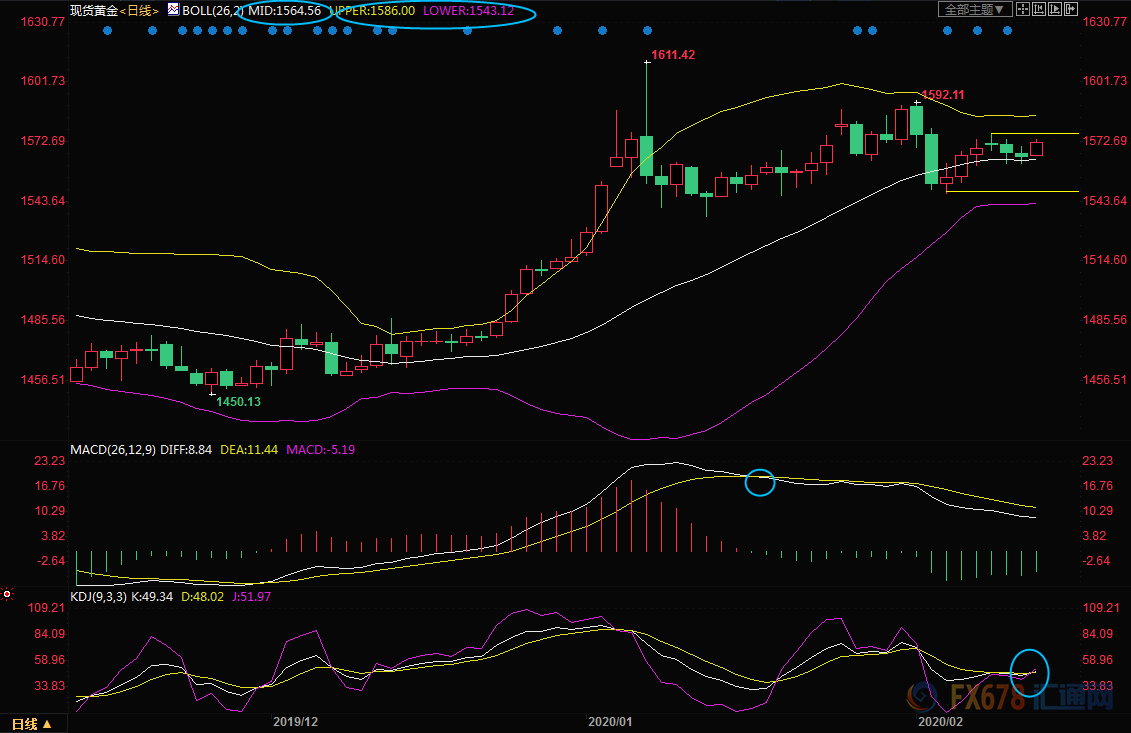This screenshot has width=1131, height=733.
Task: Click the crosshair cursor icon
Action: (x=1022, y=9)
